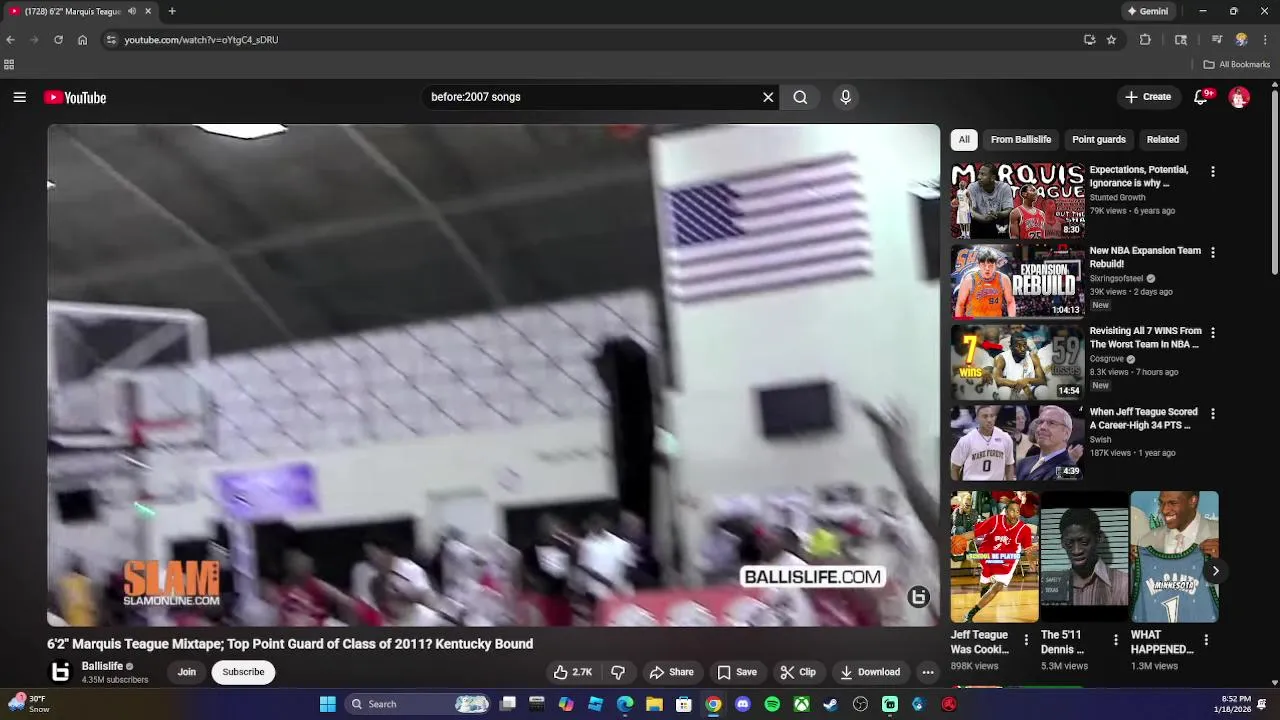The height and width of the screenshot is (720, 1280).
Task: Like the video with thumbs up
Action: 573,672
